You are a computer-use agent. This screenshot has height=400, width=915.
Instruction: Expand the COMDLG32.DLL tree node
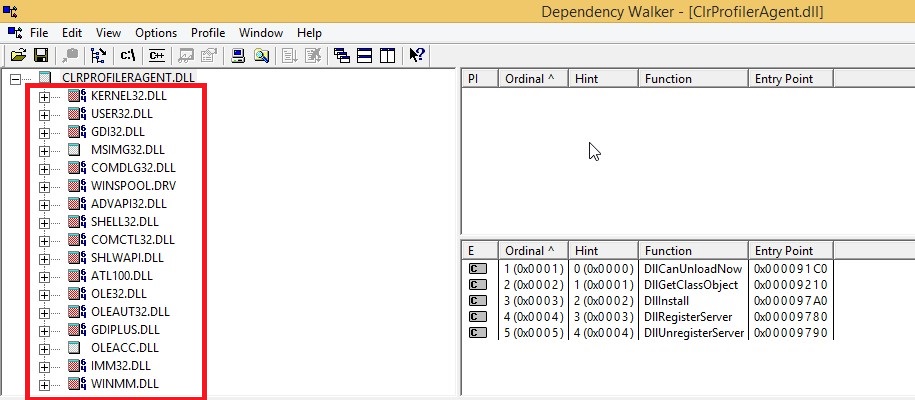[x=44, y=169]
